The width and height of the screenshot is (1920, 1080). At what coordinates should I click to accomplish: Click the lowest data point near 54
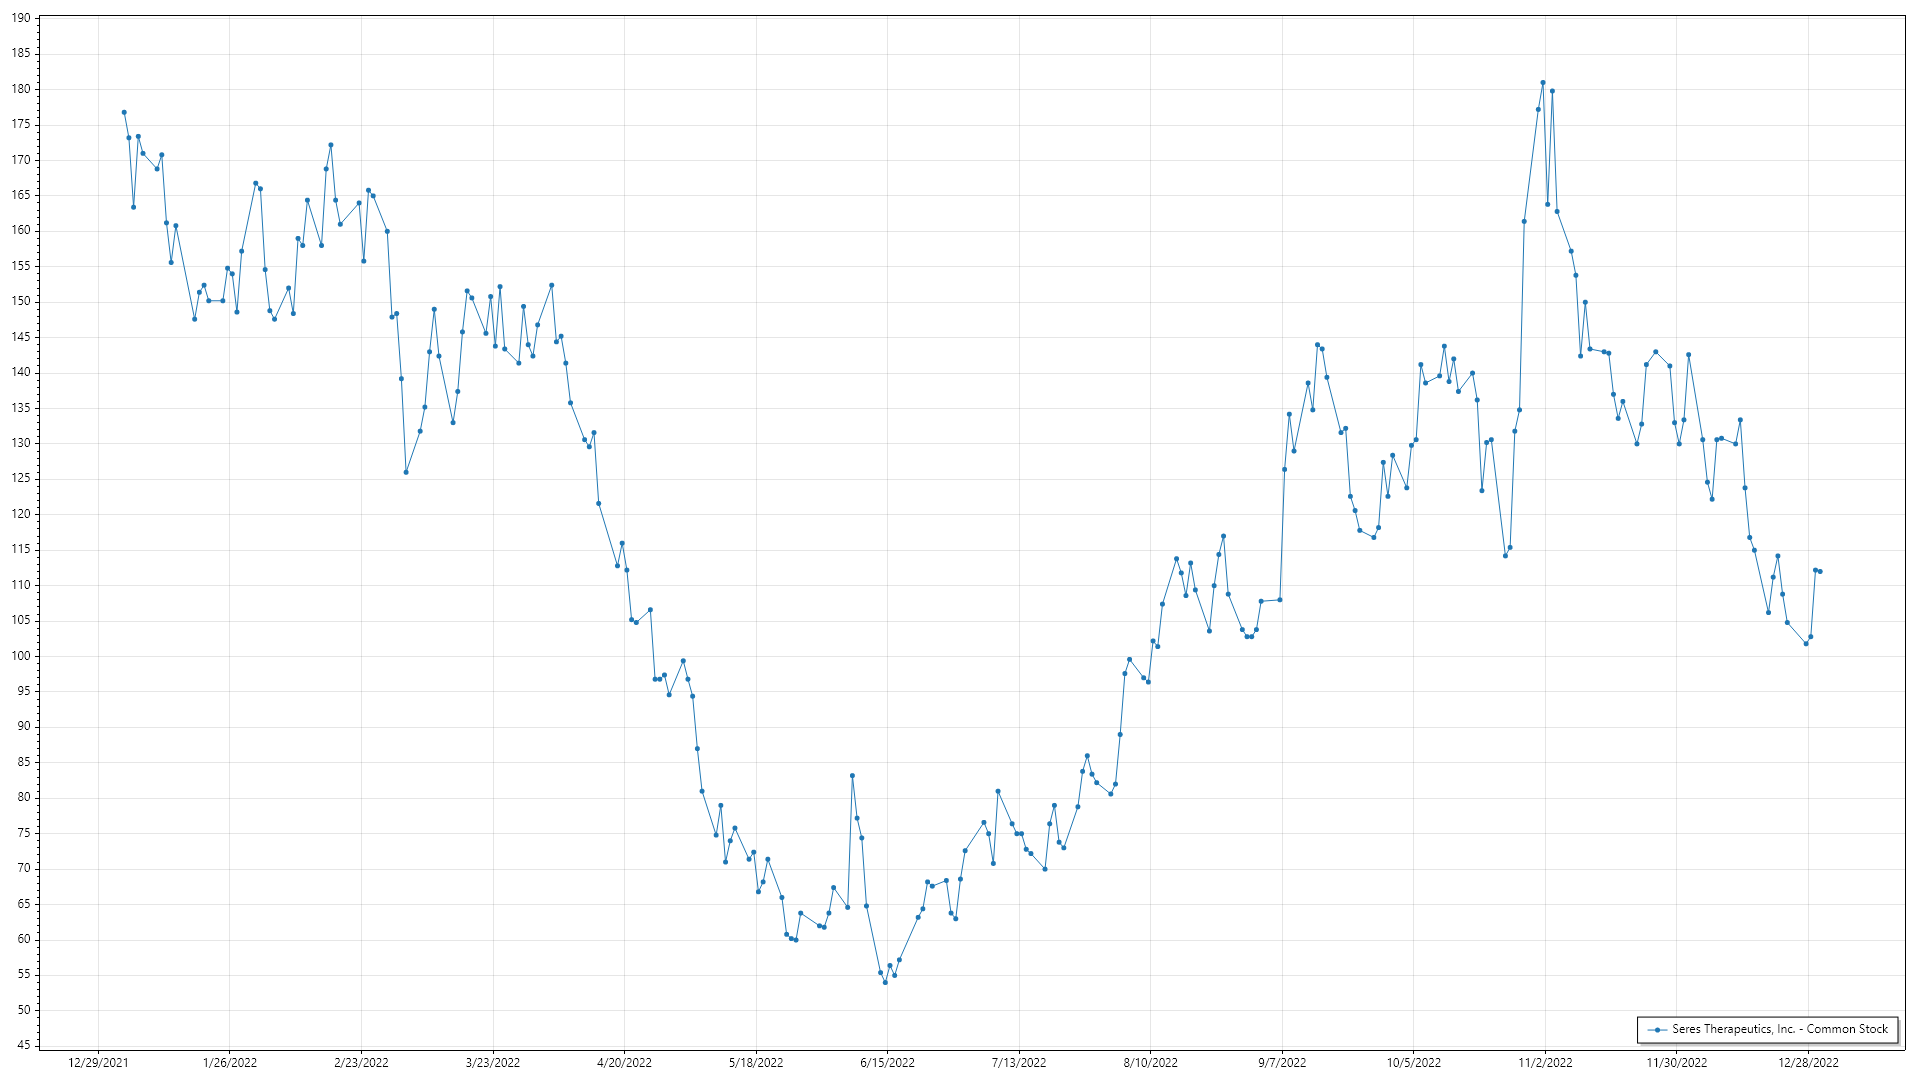click(885, 982)
